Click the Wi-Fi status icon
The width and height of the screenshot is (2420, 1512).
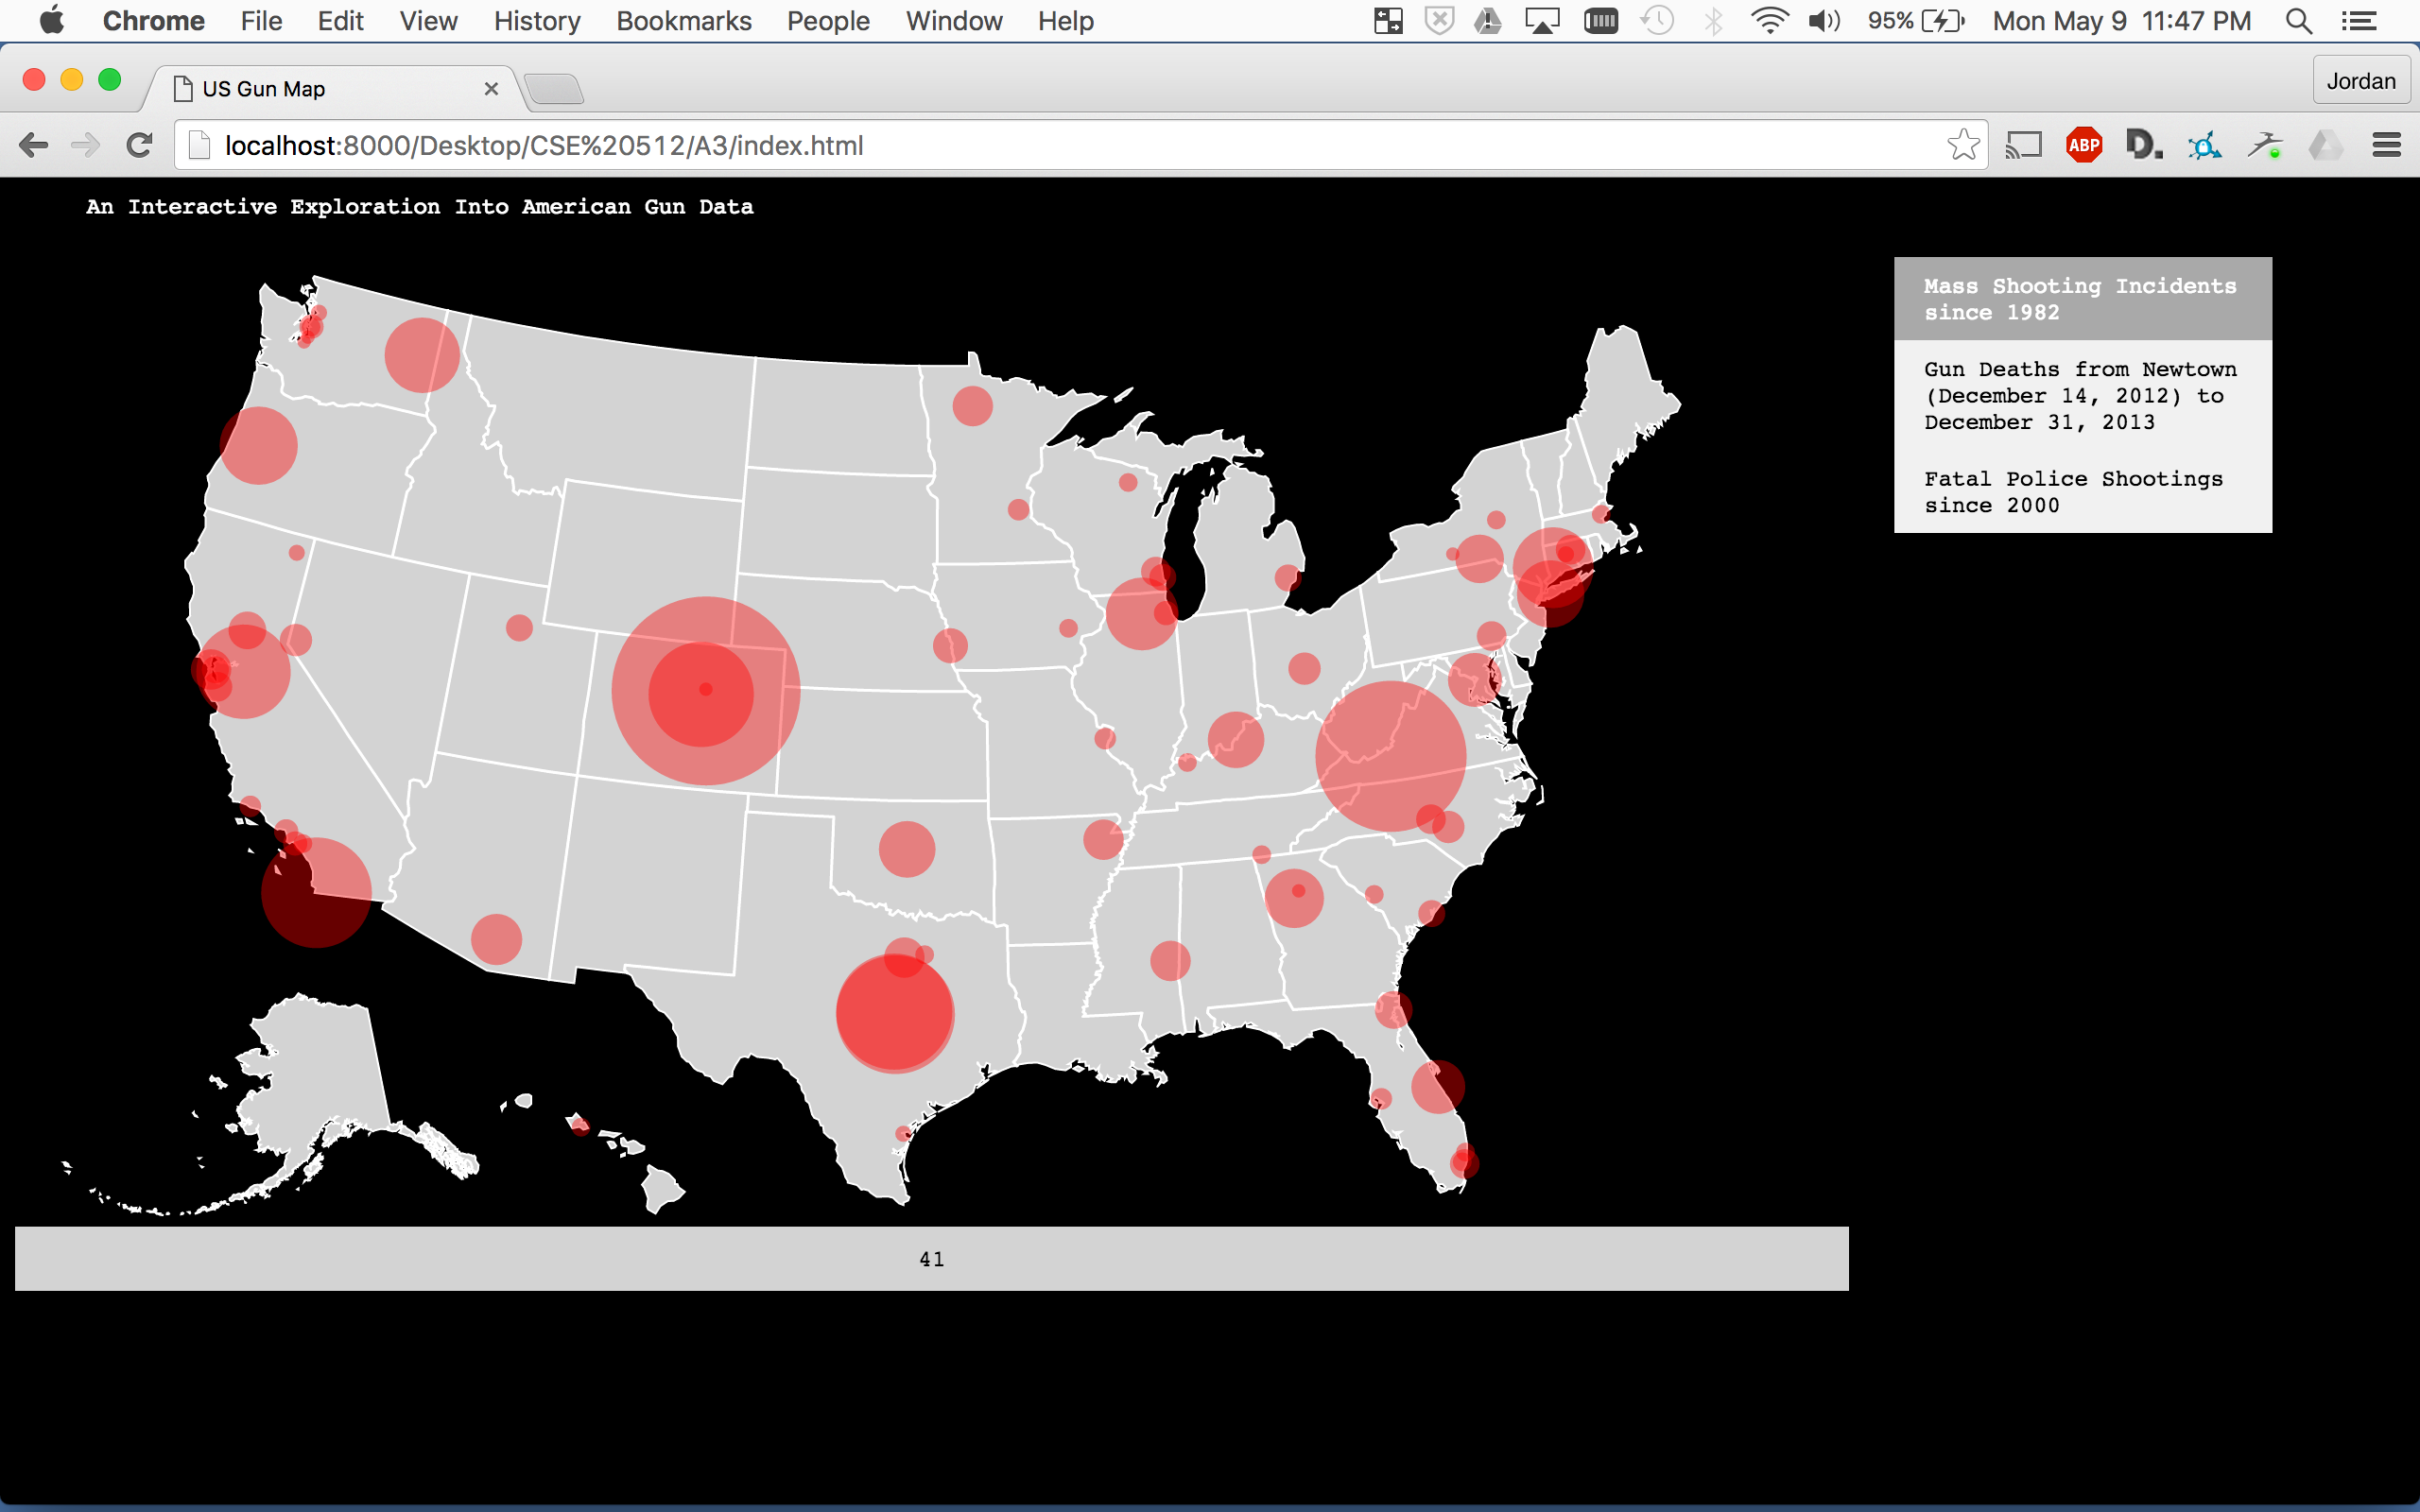(1769, 21)
